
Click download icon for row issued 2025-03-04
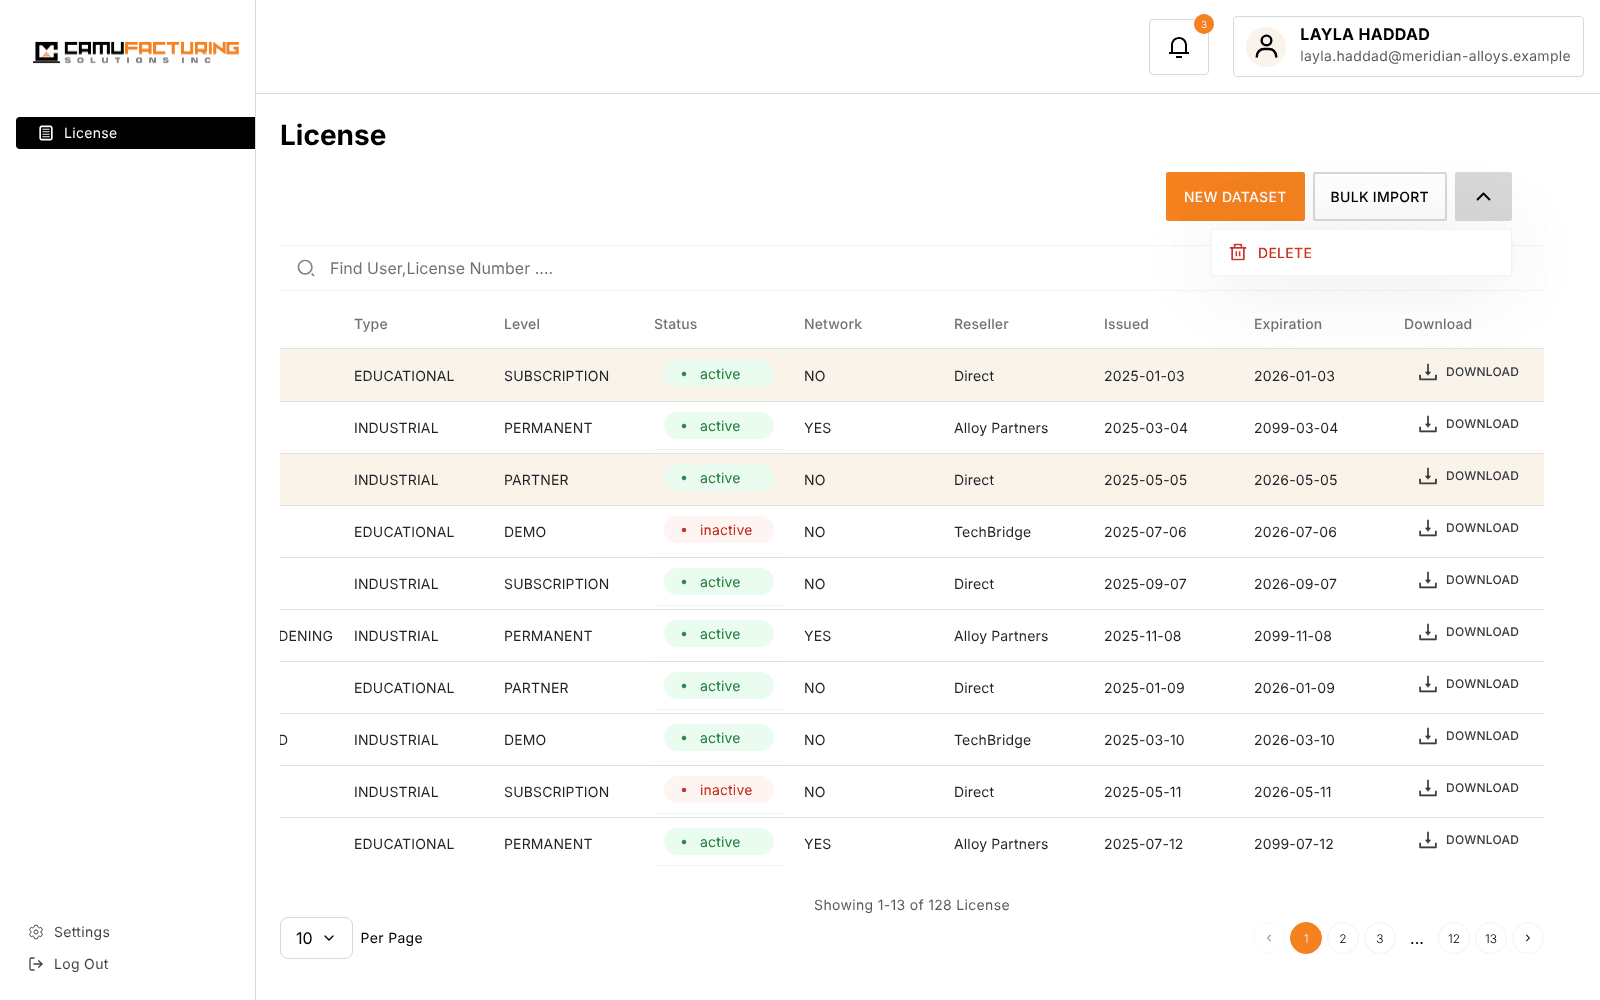point(1428,424)
